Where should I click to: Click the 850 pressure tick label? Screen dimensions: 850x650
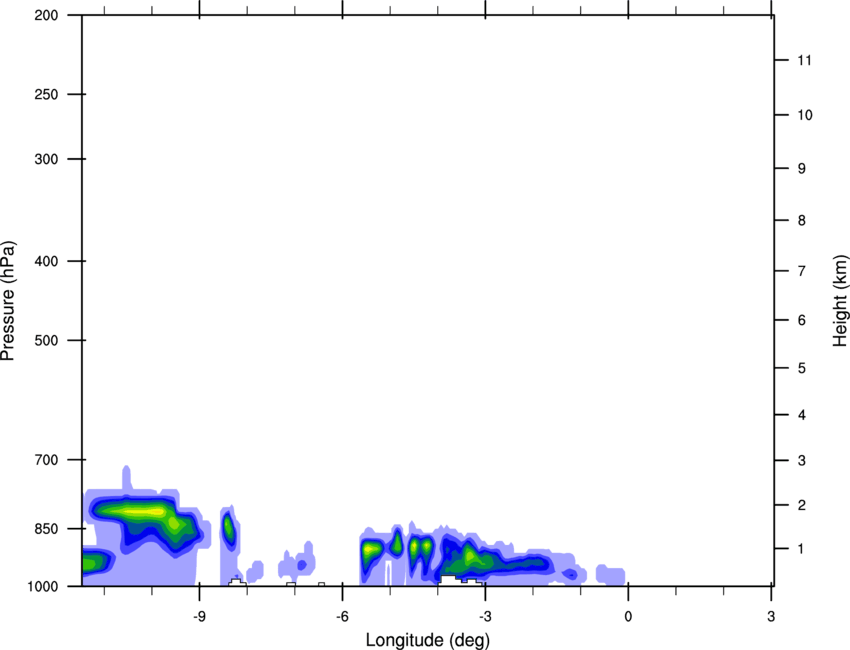coord(46,529)
